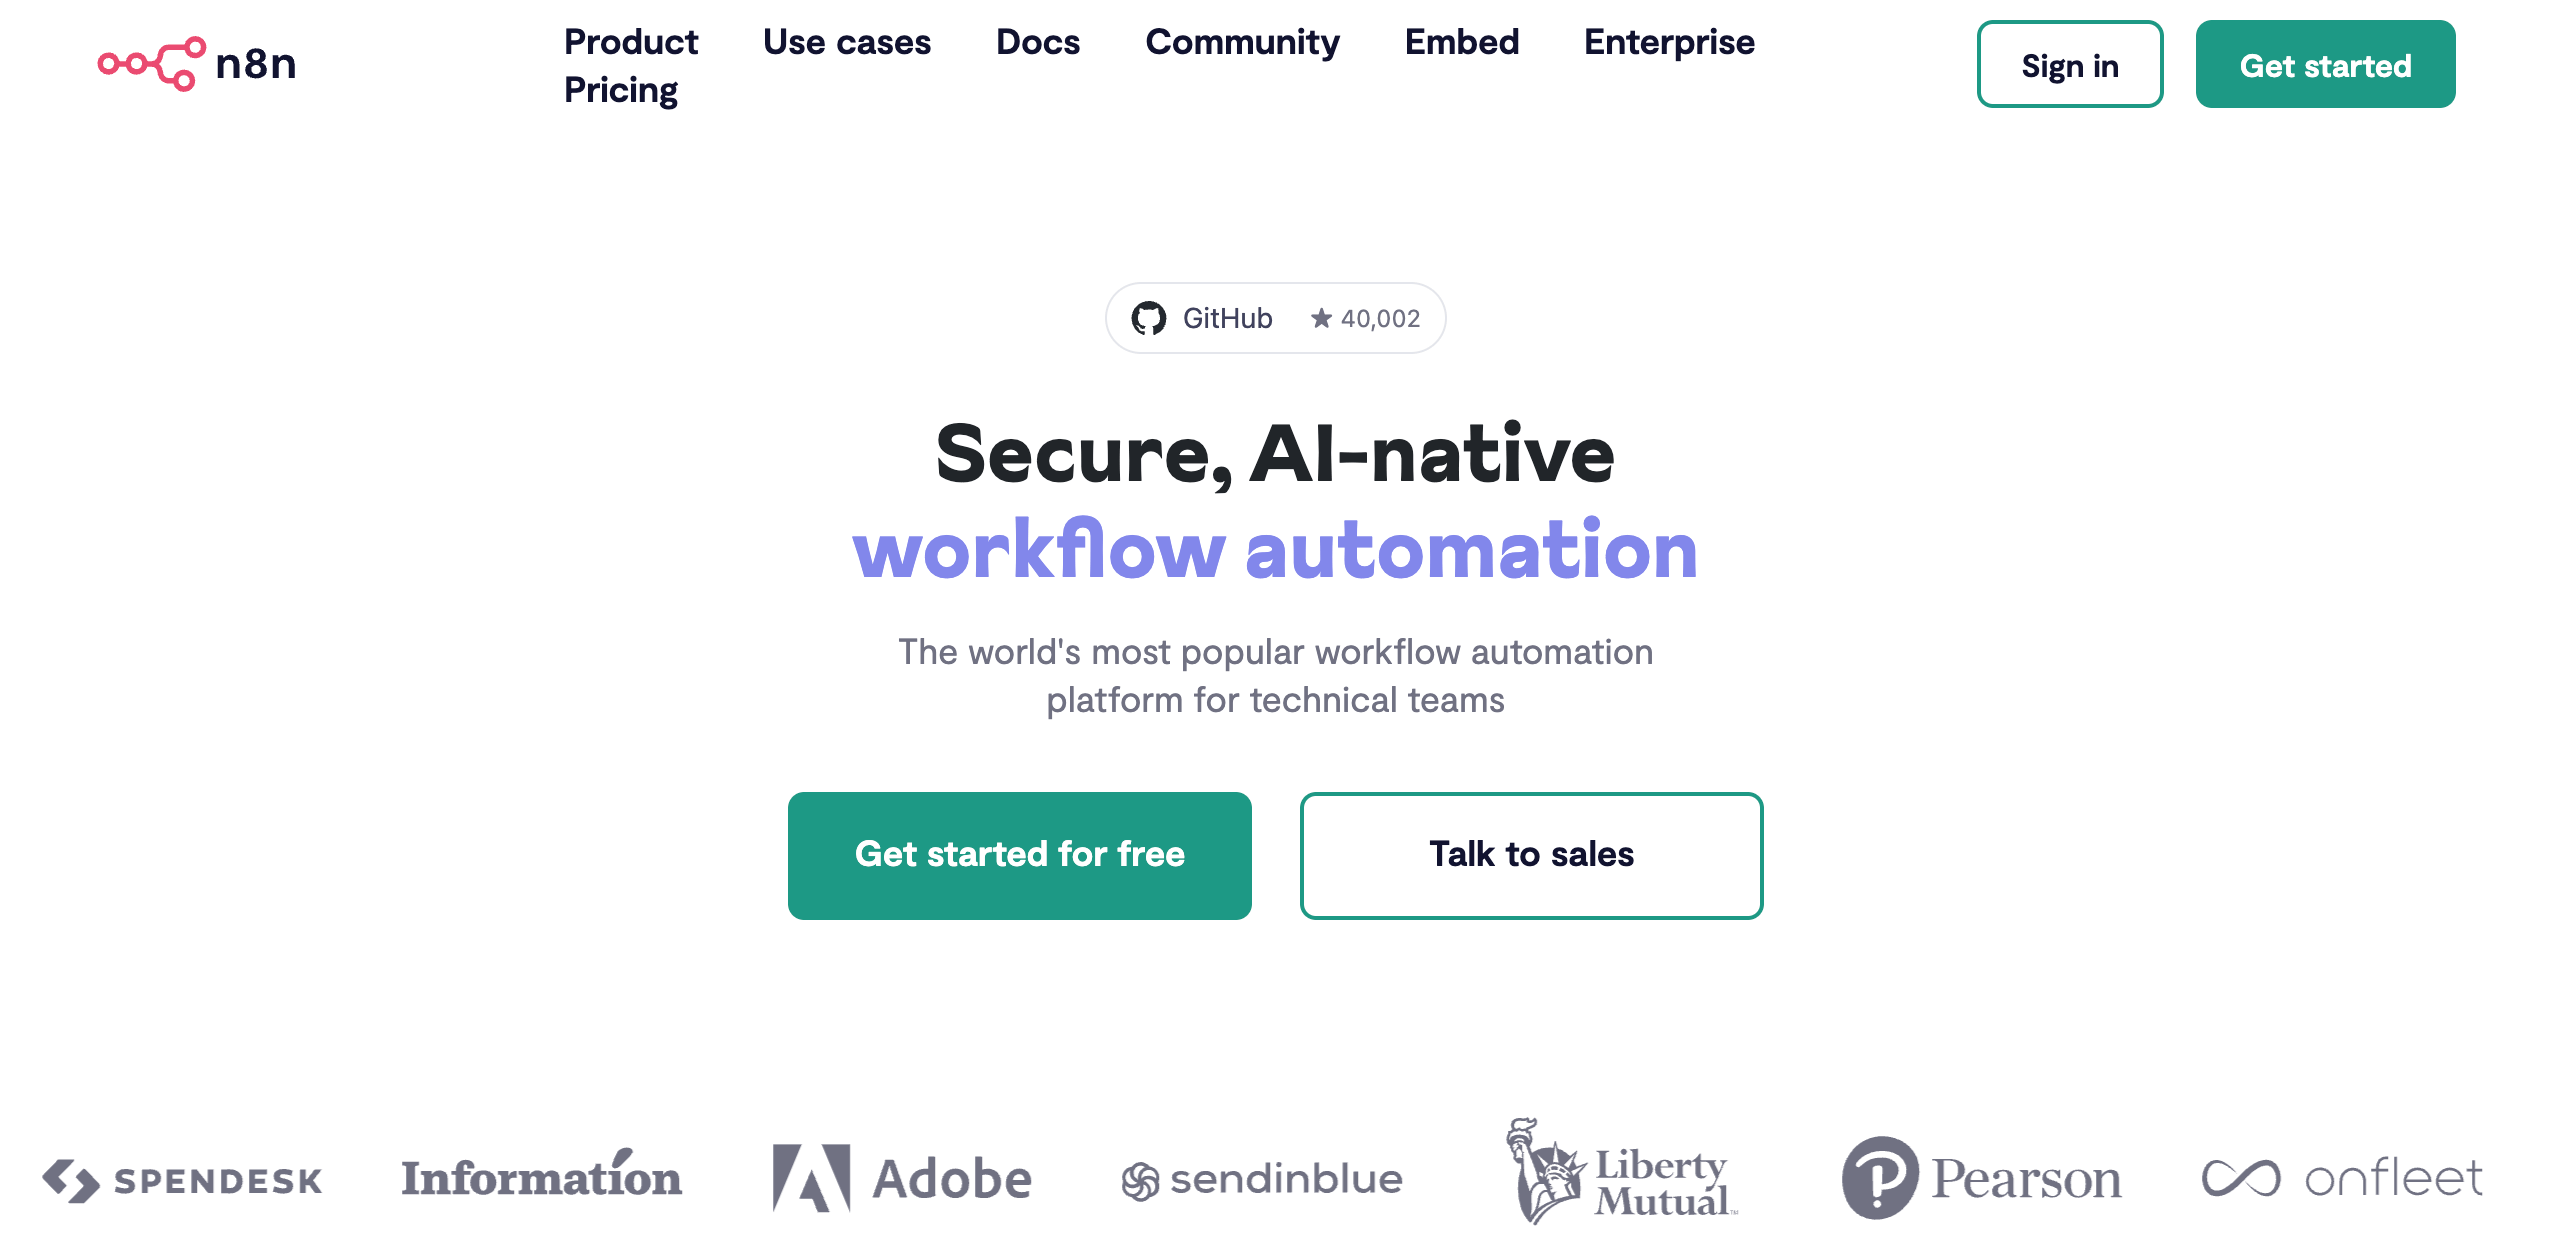Click the Sign in button
The height and width of the screenshot is (1244, 2550).
[2069, 65]
